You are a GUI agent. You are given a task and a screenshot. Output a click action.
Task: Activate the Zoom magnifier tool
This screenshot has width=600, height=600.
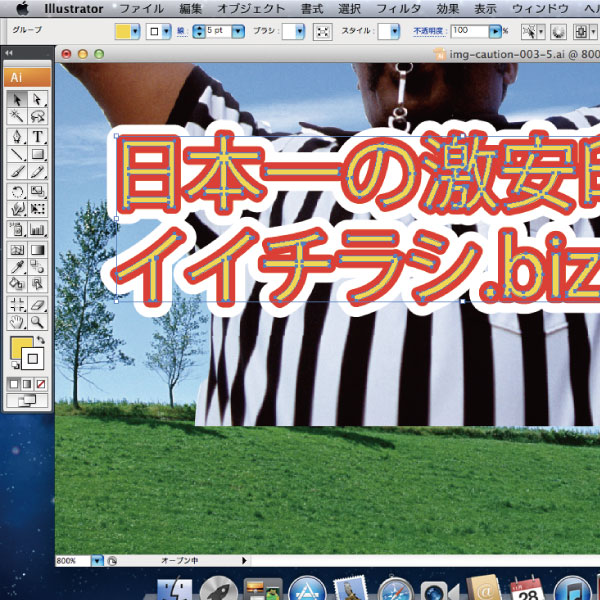pyautogui.click(x=37, y=322)
